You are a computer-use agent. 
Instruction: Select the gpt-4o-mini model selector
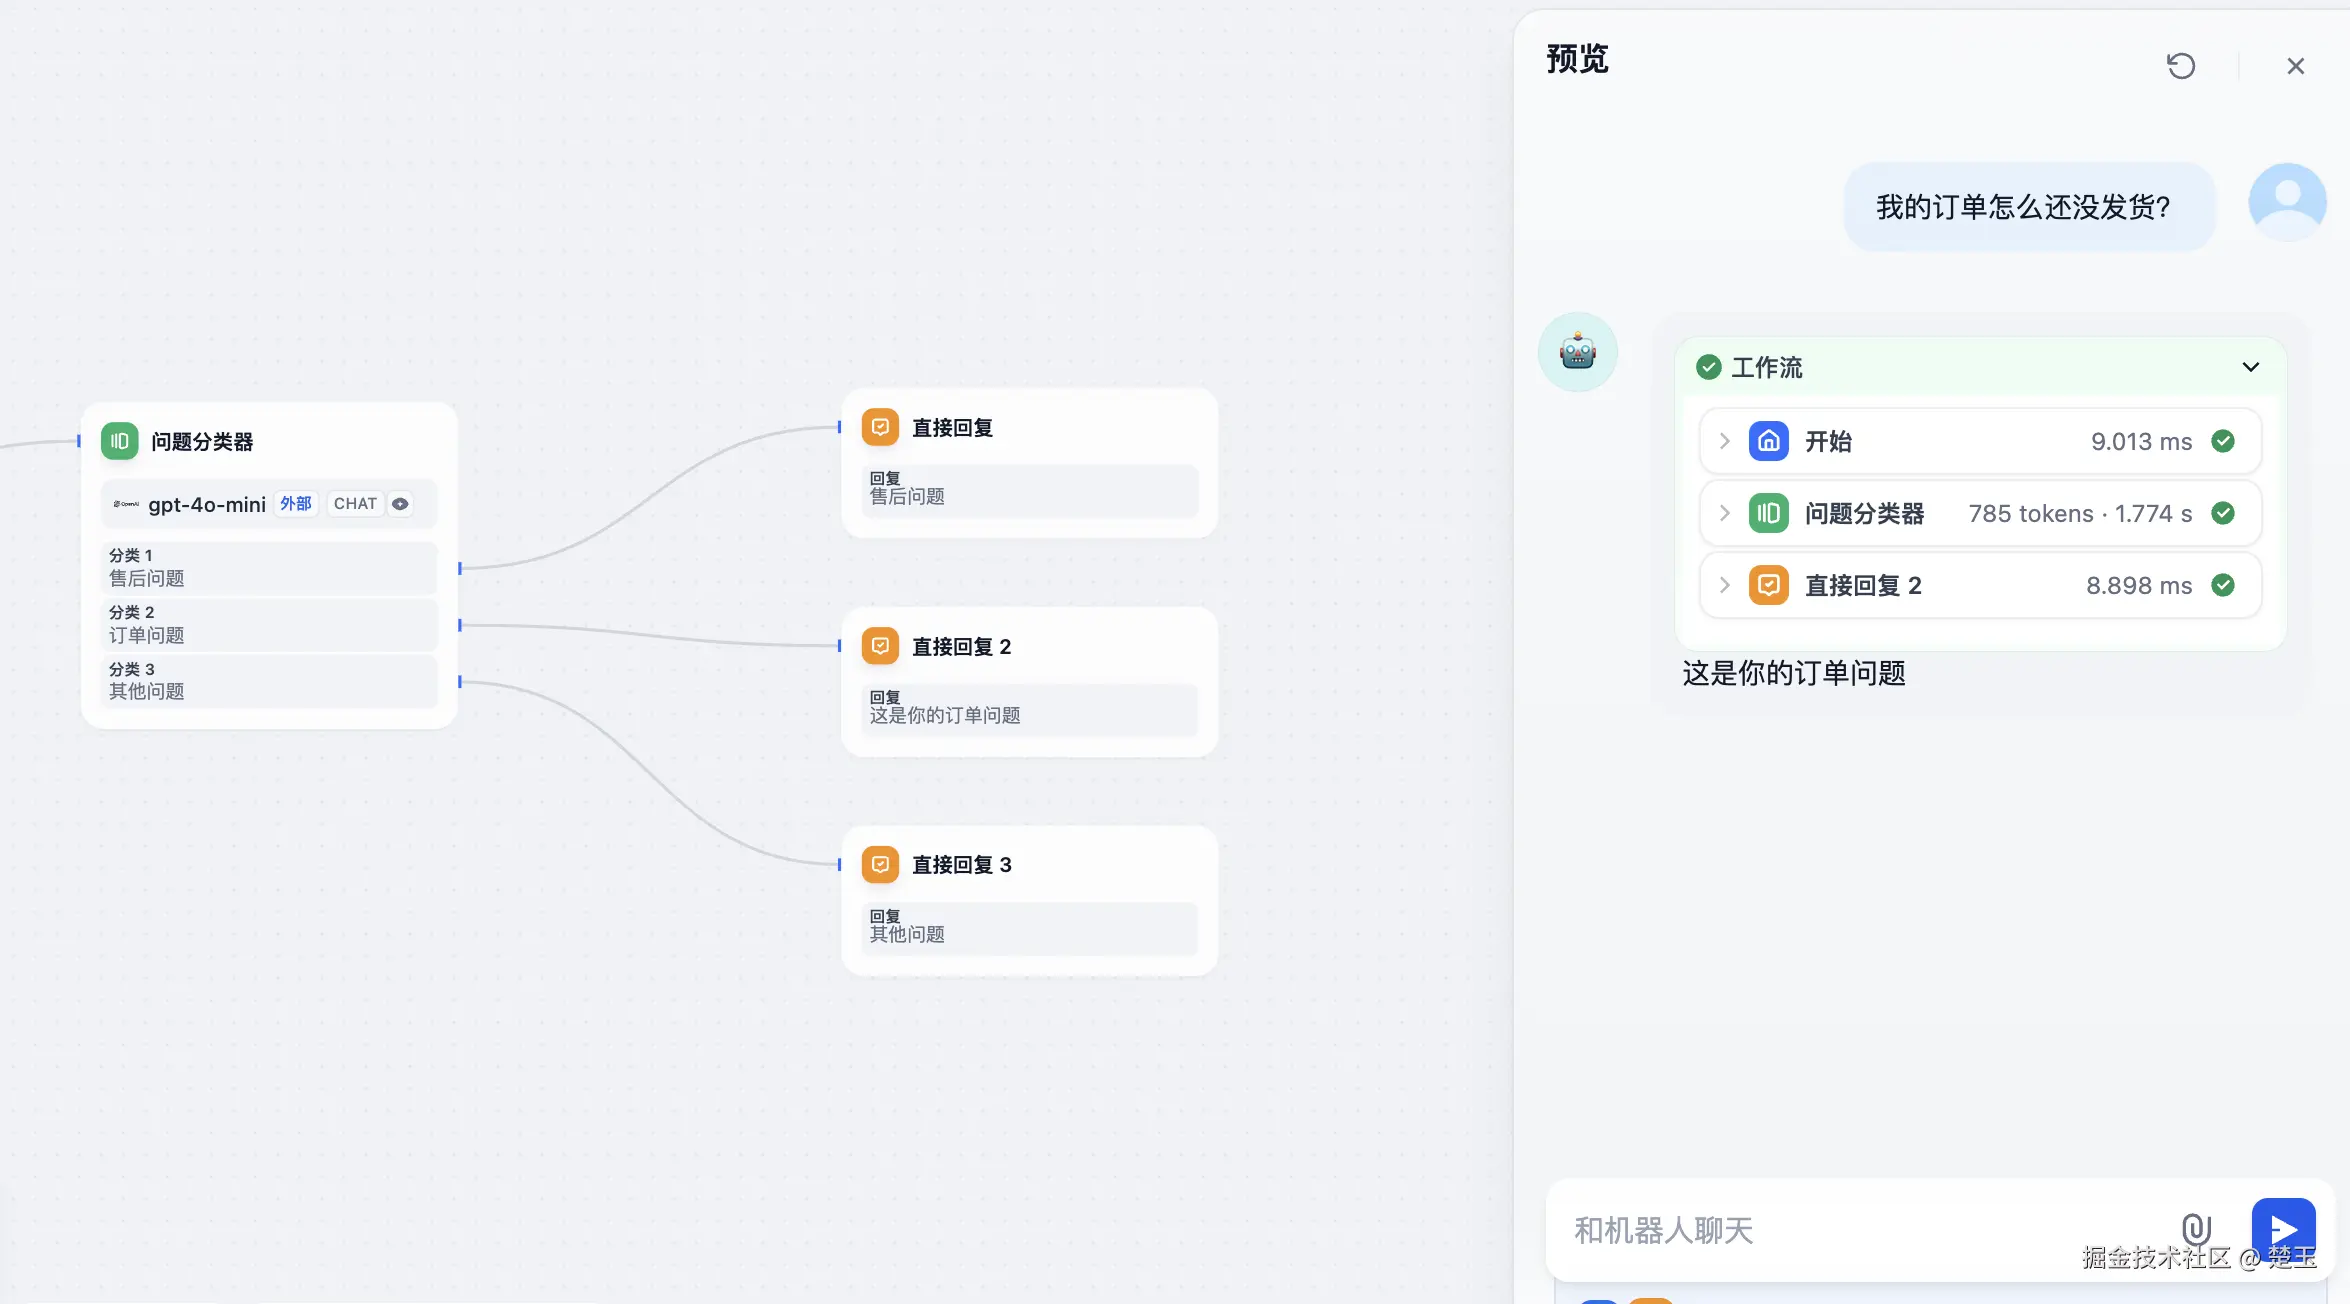[206, 504]
